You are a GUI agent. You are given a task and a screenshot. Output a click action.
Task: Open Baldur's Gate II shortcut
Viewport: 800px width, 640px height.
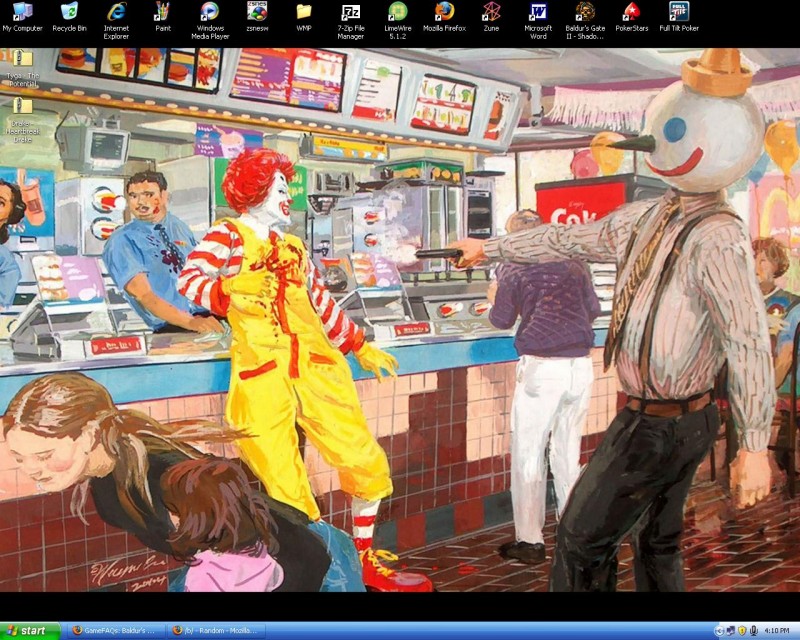click(x=585, y=20)
